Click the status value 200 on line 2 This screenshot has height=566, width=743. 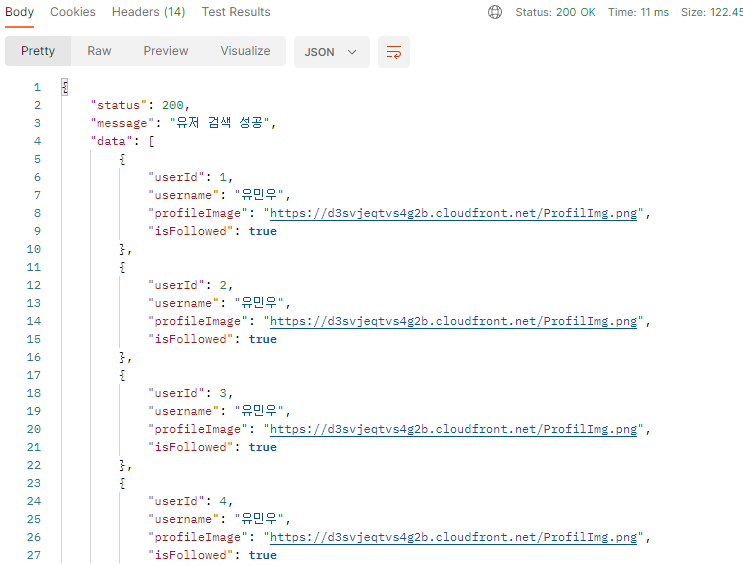(x=172, y=105)
